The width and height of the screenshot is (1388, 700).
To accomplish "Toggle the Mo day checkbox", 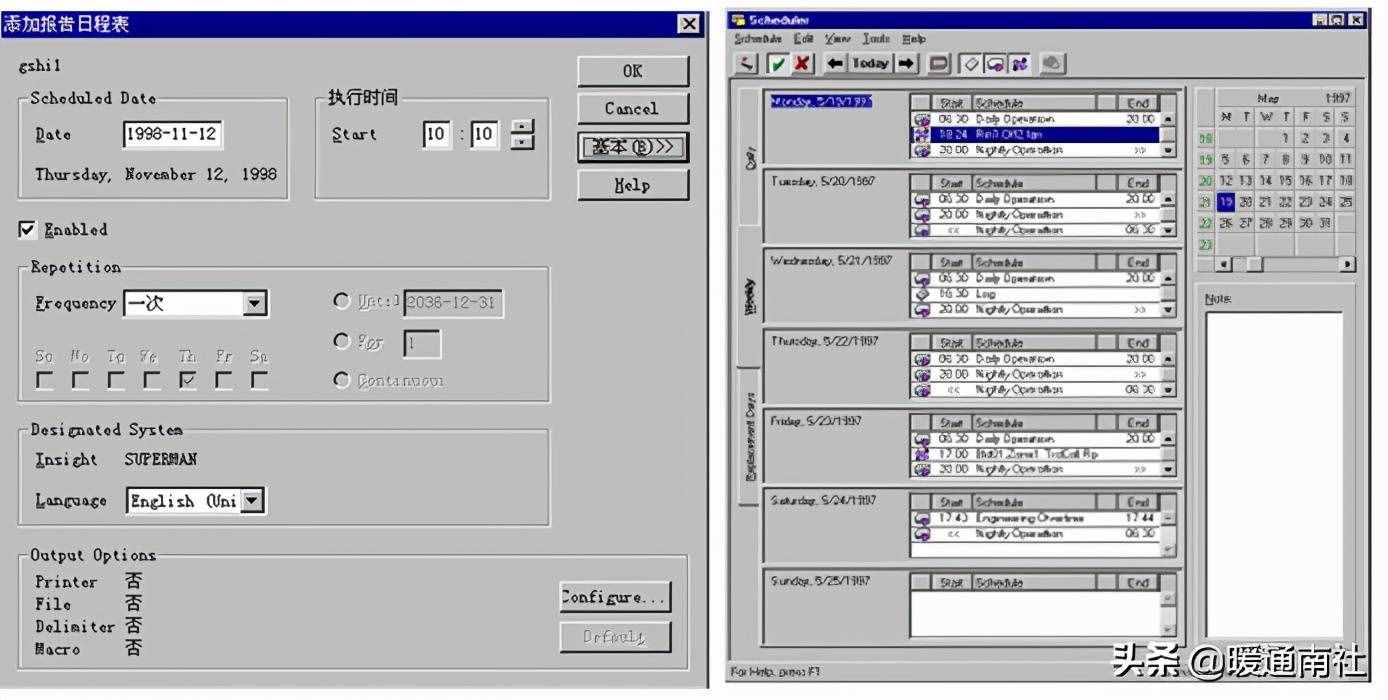I will [x=81, y=380].
